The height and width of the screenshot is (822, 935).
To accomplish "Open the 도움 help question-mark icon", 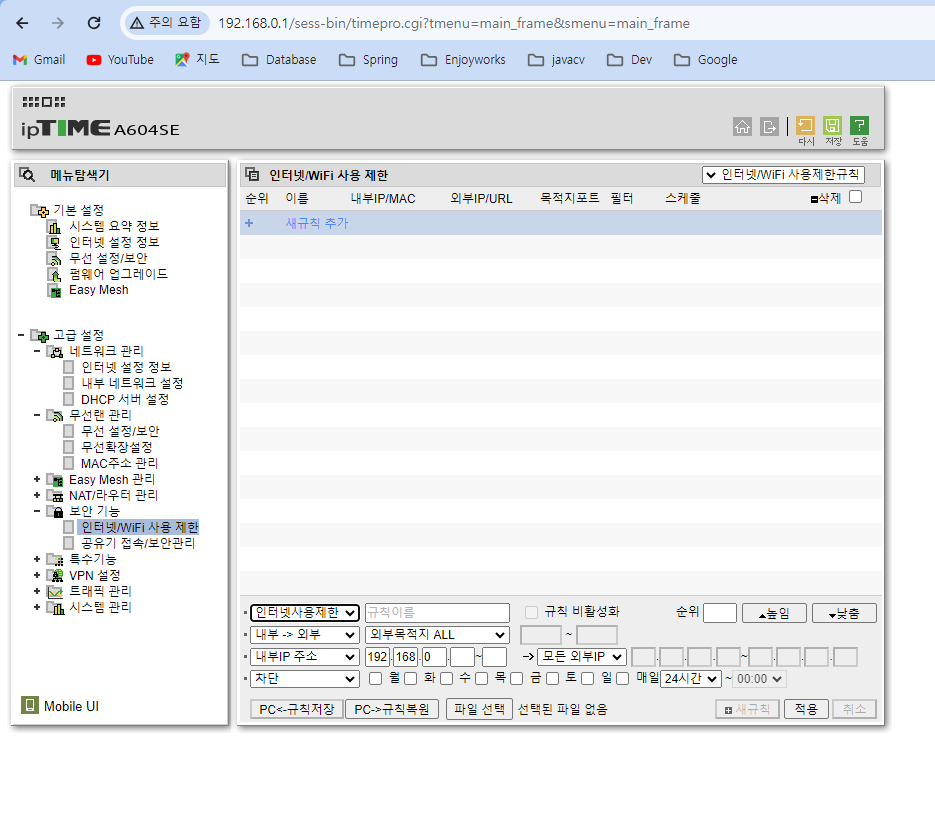I will [859, 125].
